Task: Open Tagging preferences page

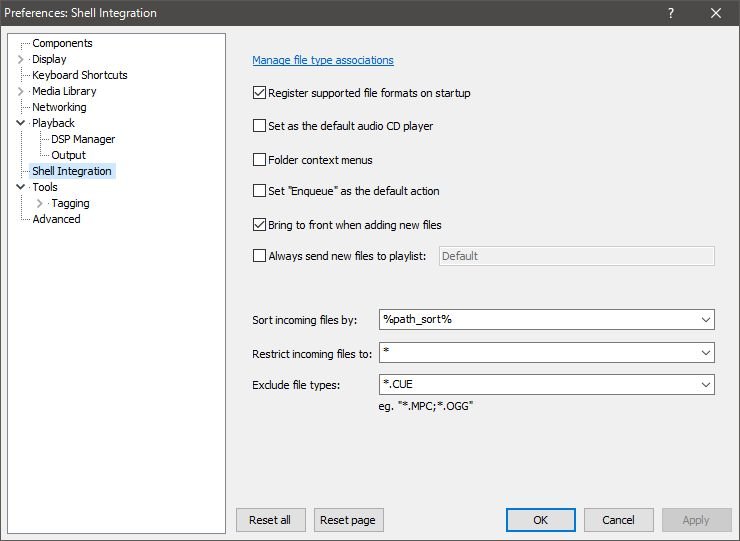Action: click(x=70, y=203)
